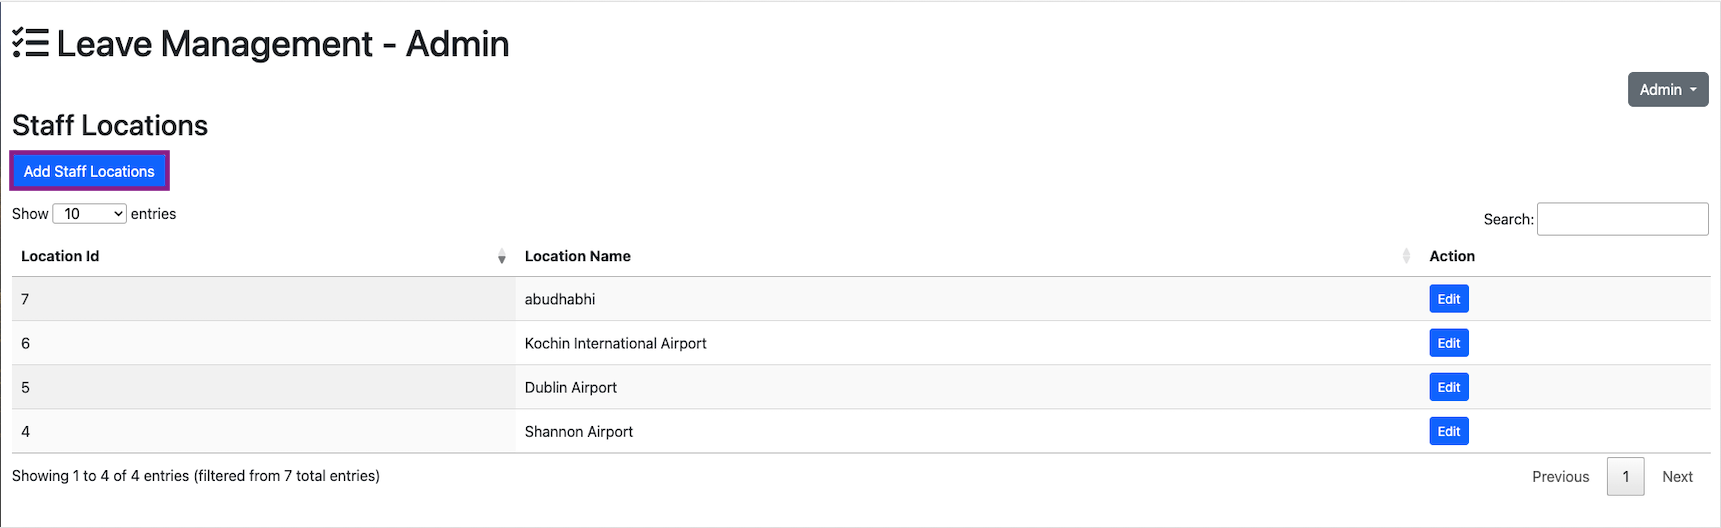Edit Kochin International Airport entry
Viewport: 1721px width, 528px height.
click(x=1448, y=343)
